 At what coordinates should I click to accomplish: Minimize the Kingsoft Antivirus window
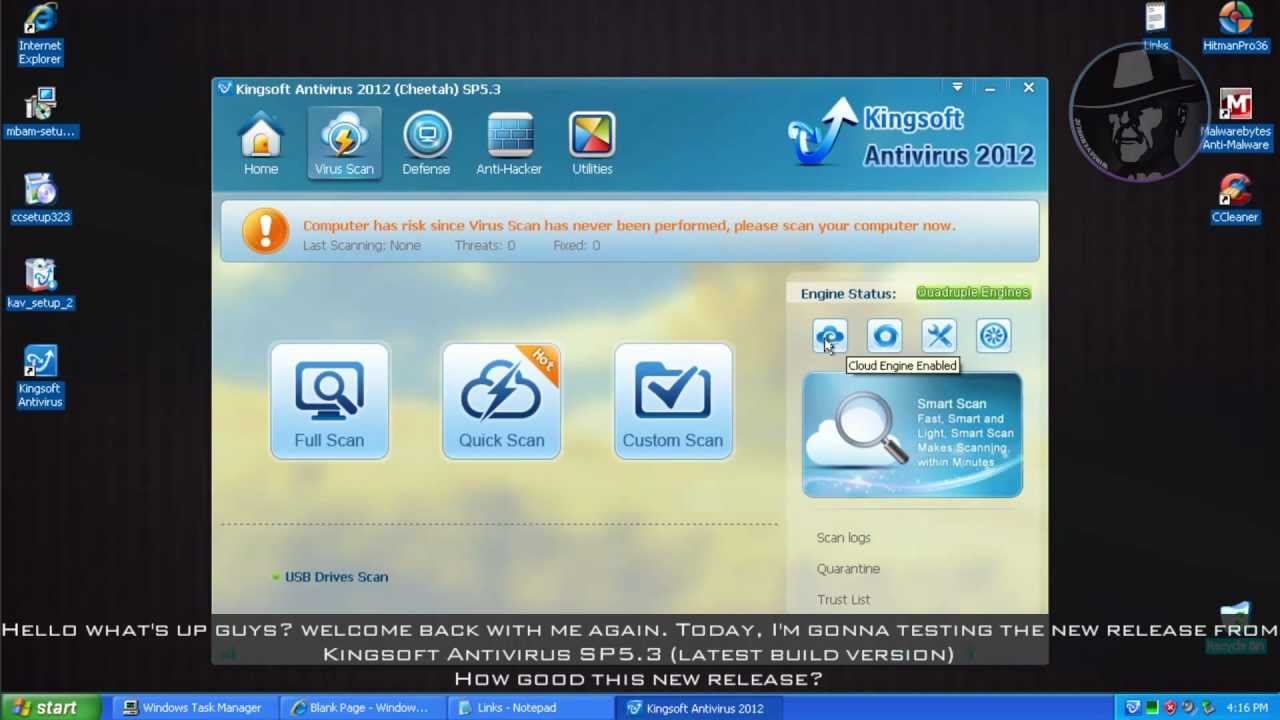990,88
